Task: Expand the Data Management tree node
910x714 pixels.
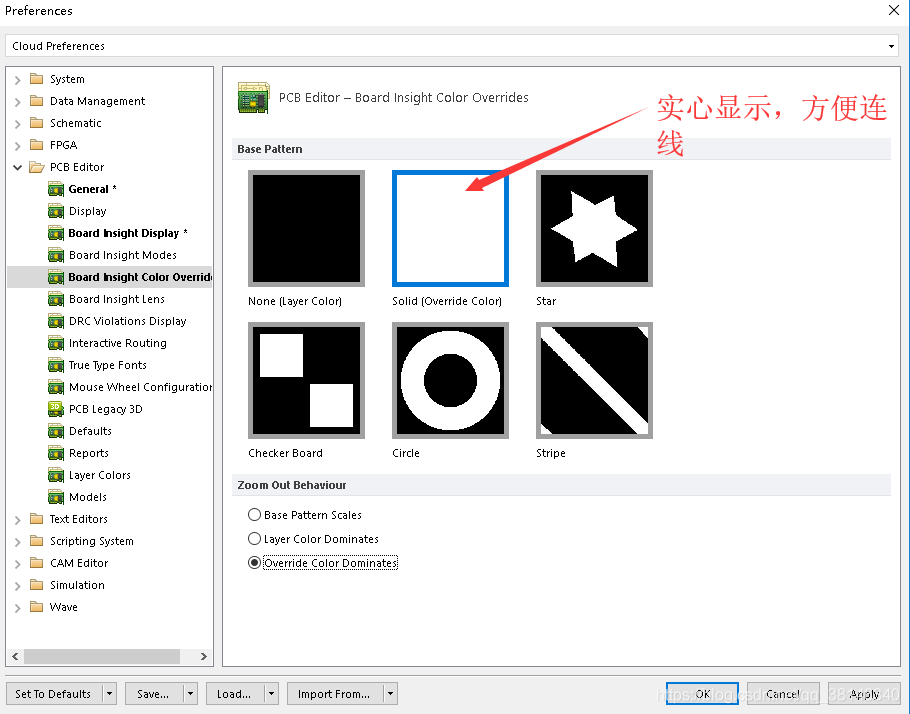Action: point(17,102)
